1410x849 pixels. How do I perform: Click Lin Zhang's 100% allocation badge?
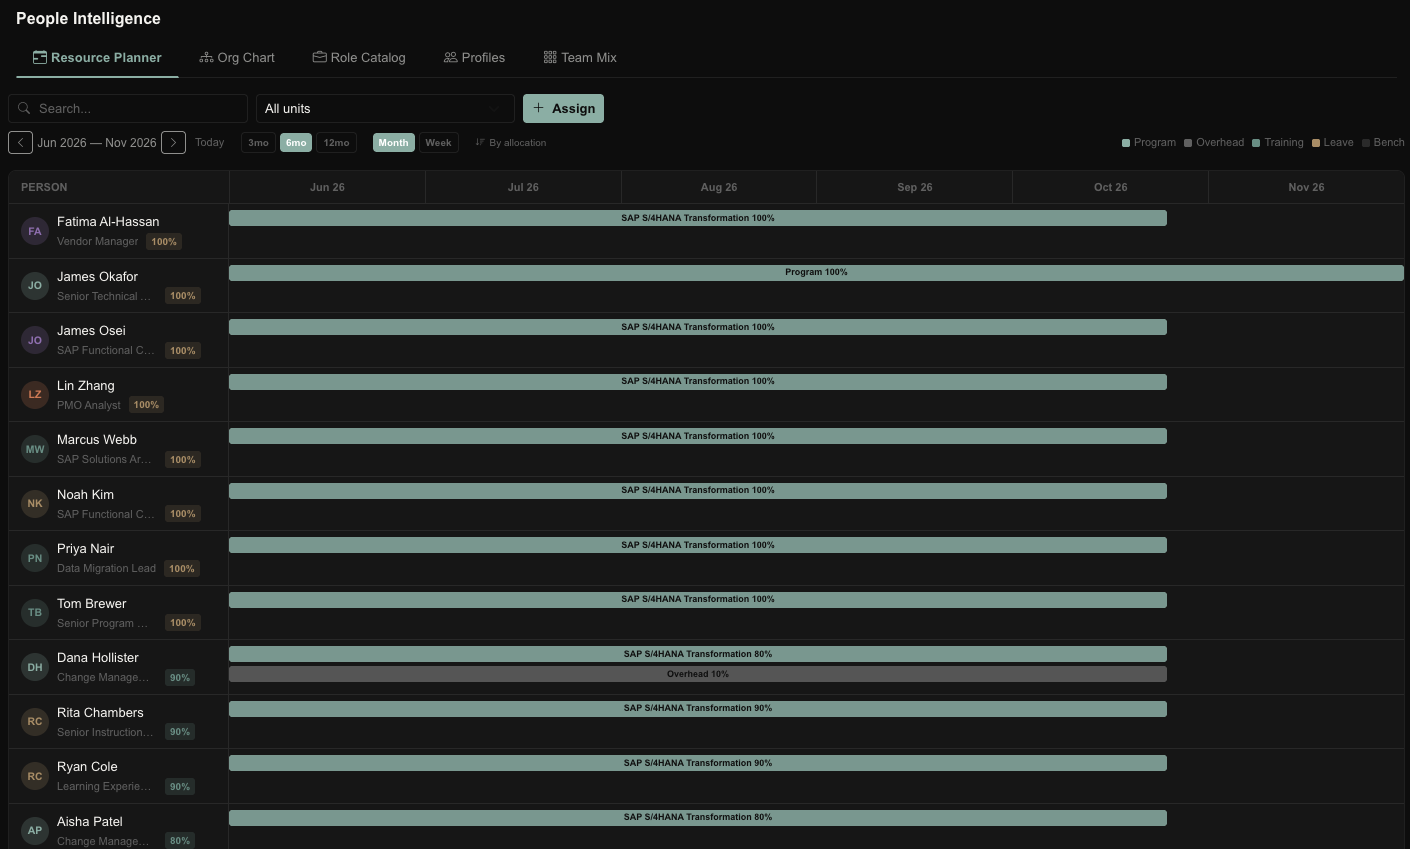point(146,405)
